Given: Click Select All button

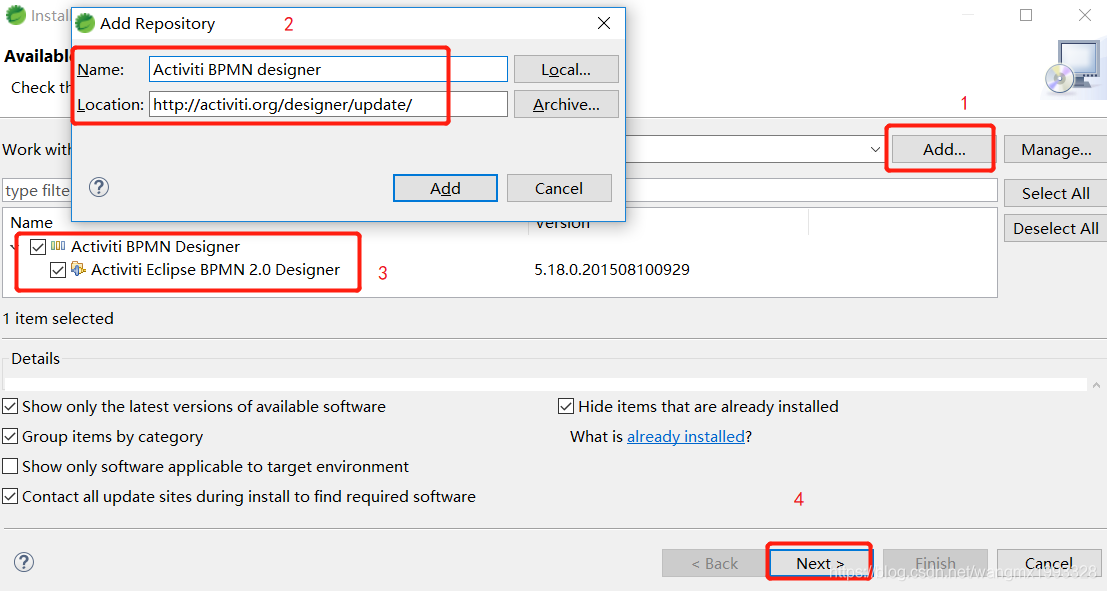Looking at the screenshot, I should (1055, 193).
